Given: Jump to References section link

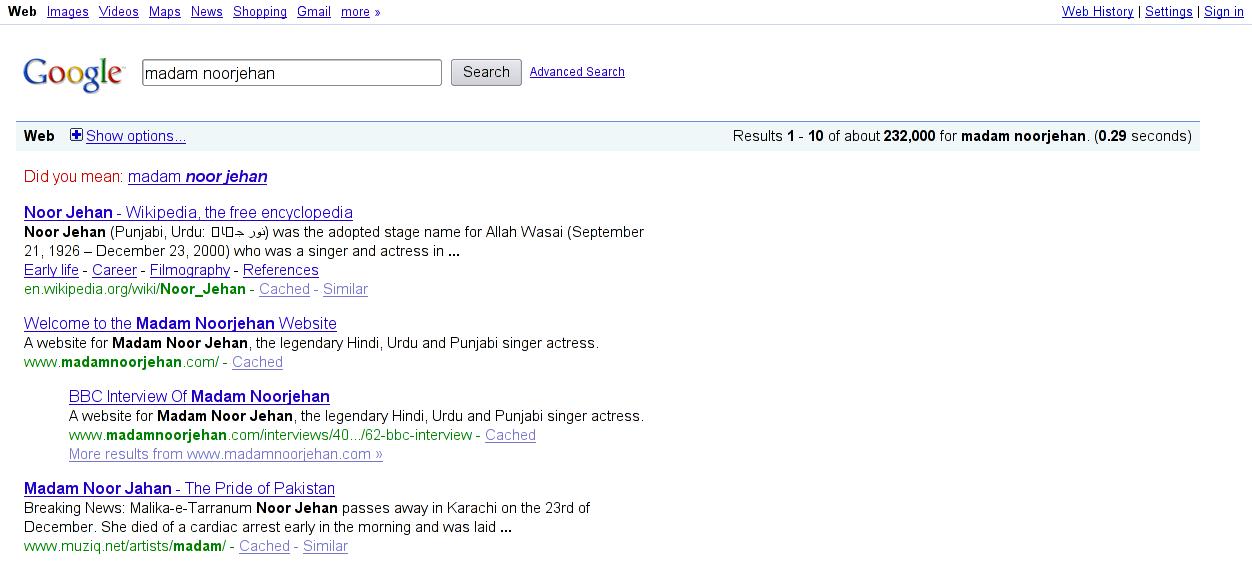Looking at the screenshot, I should [281, 270].
